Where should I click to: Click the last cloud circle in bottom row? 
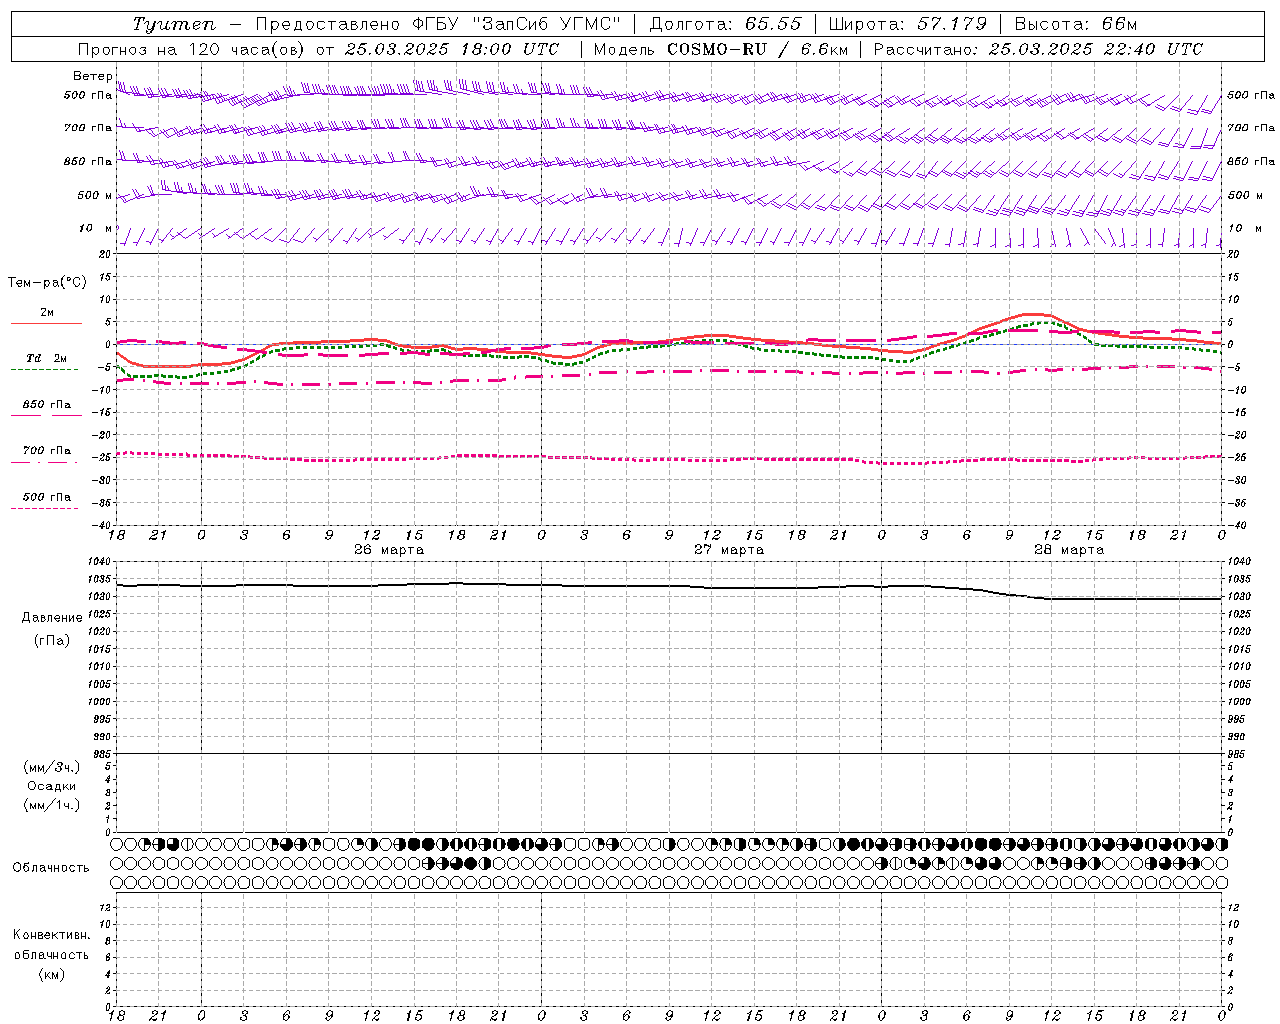(1221, 882)
